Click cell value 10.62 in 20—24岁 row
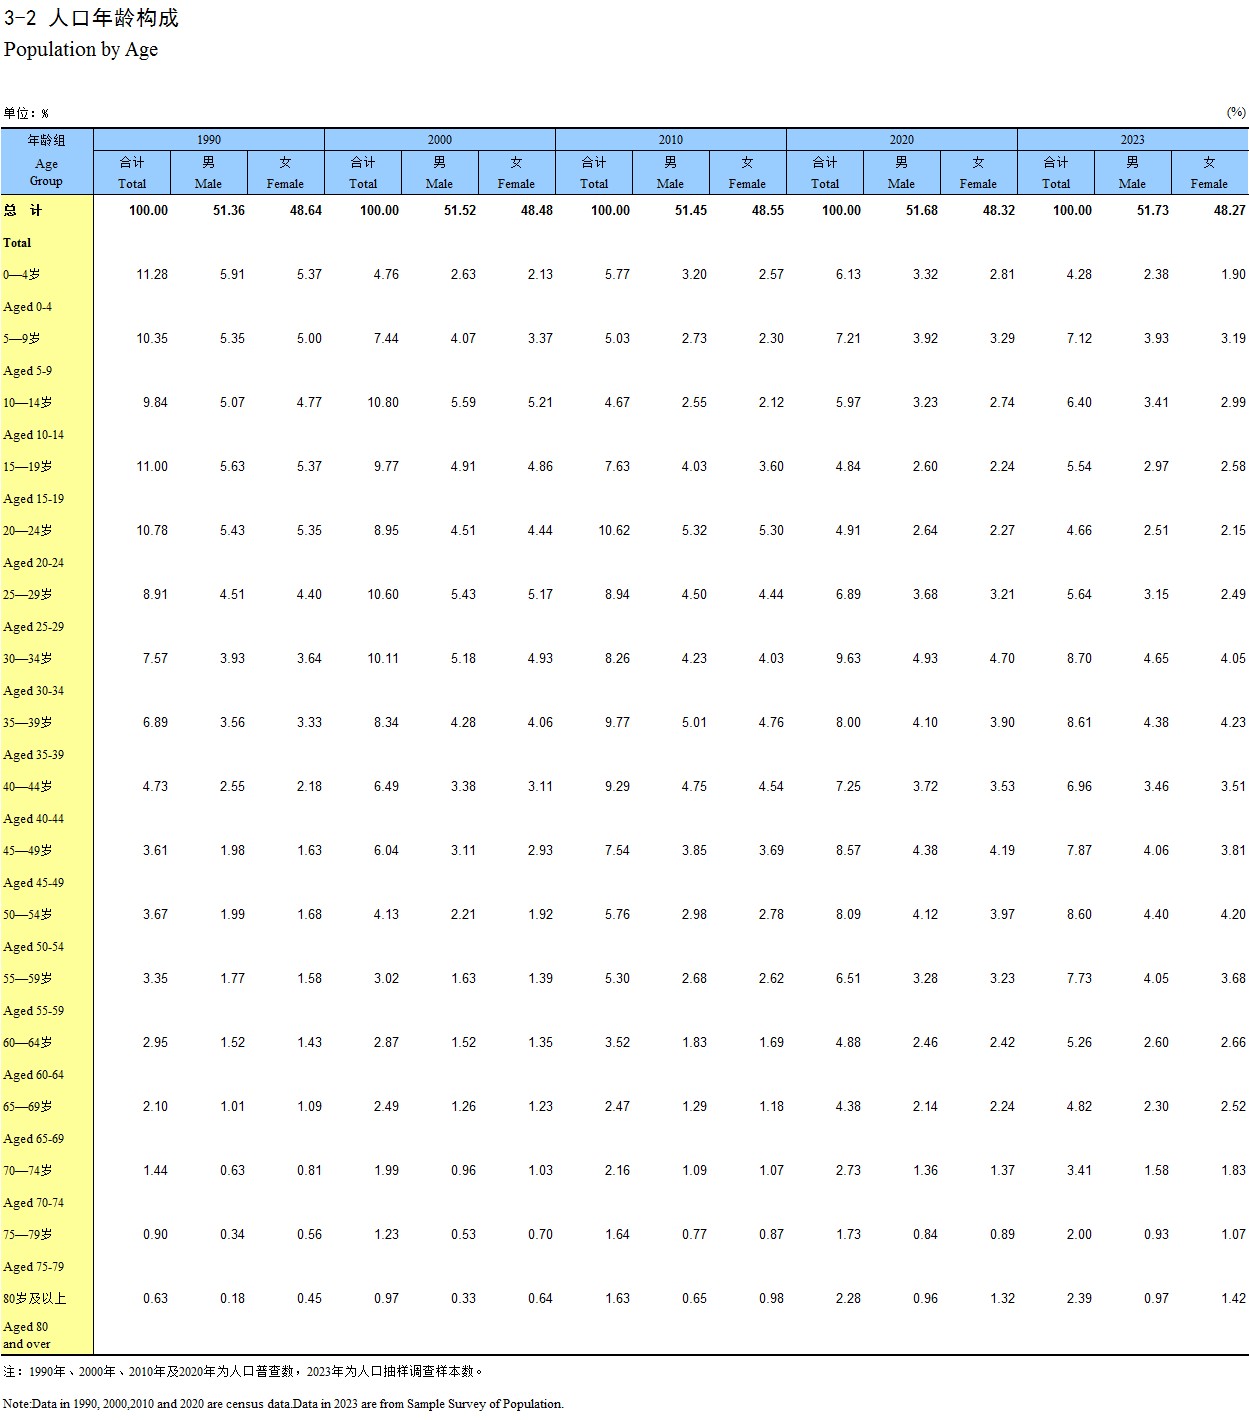The width and height of the screenshot is (1249, 1420). 614,530
